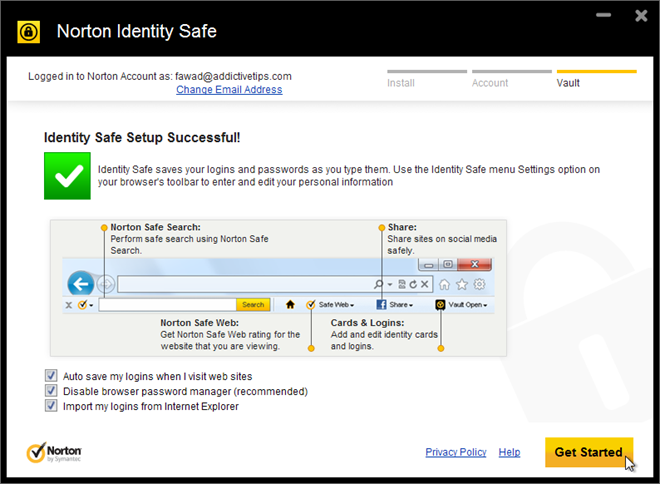Open the Vault Open dropdown in illustration
The height and width of the screenshot is (484, 660).
(x=468, y=305)
